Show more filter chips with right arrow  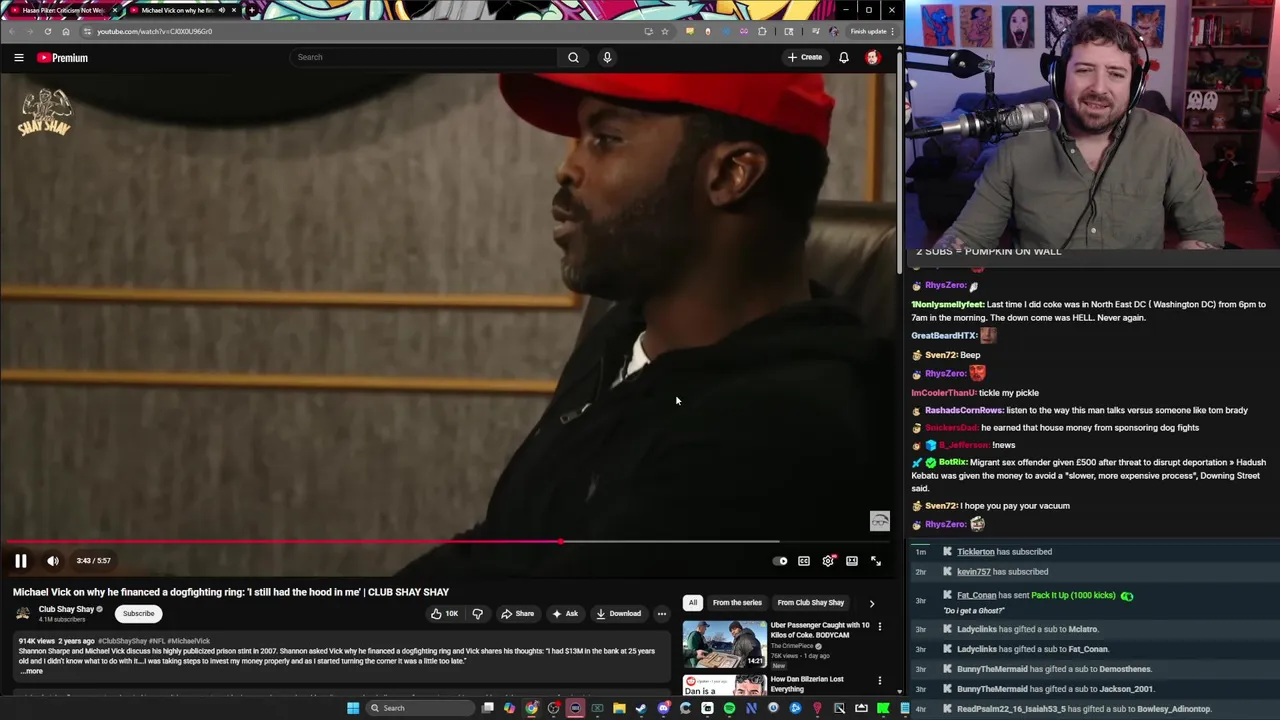click(x=871, y=604)
